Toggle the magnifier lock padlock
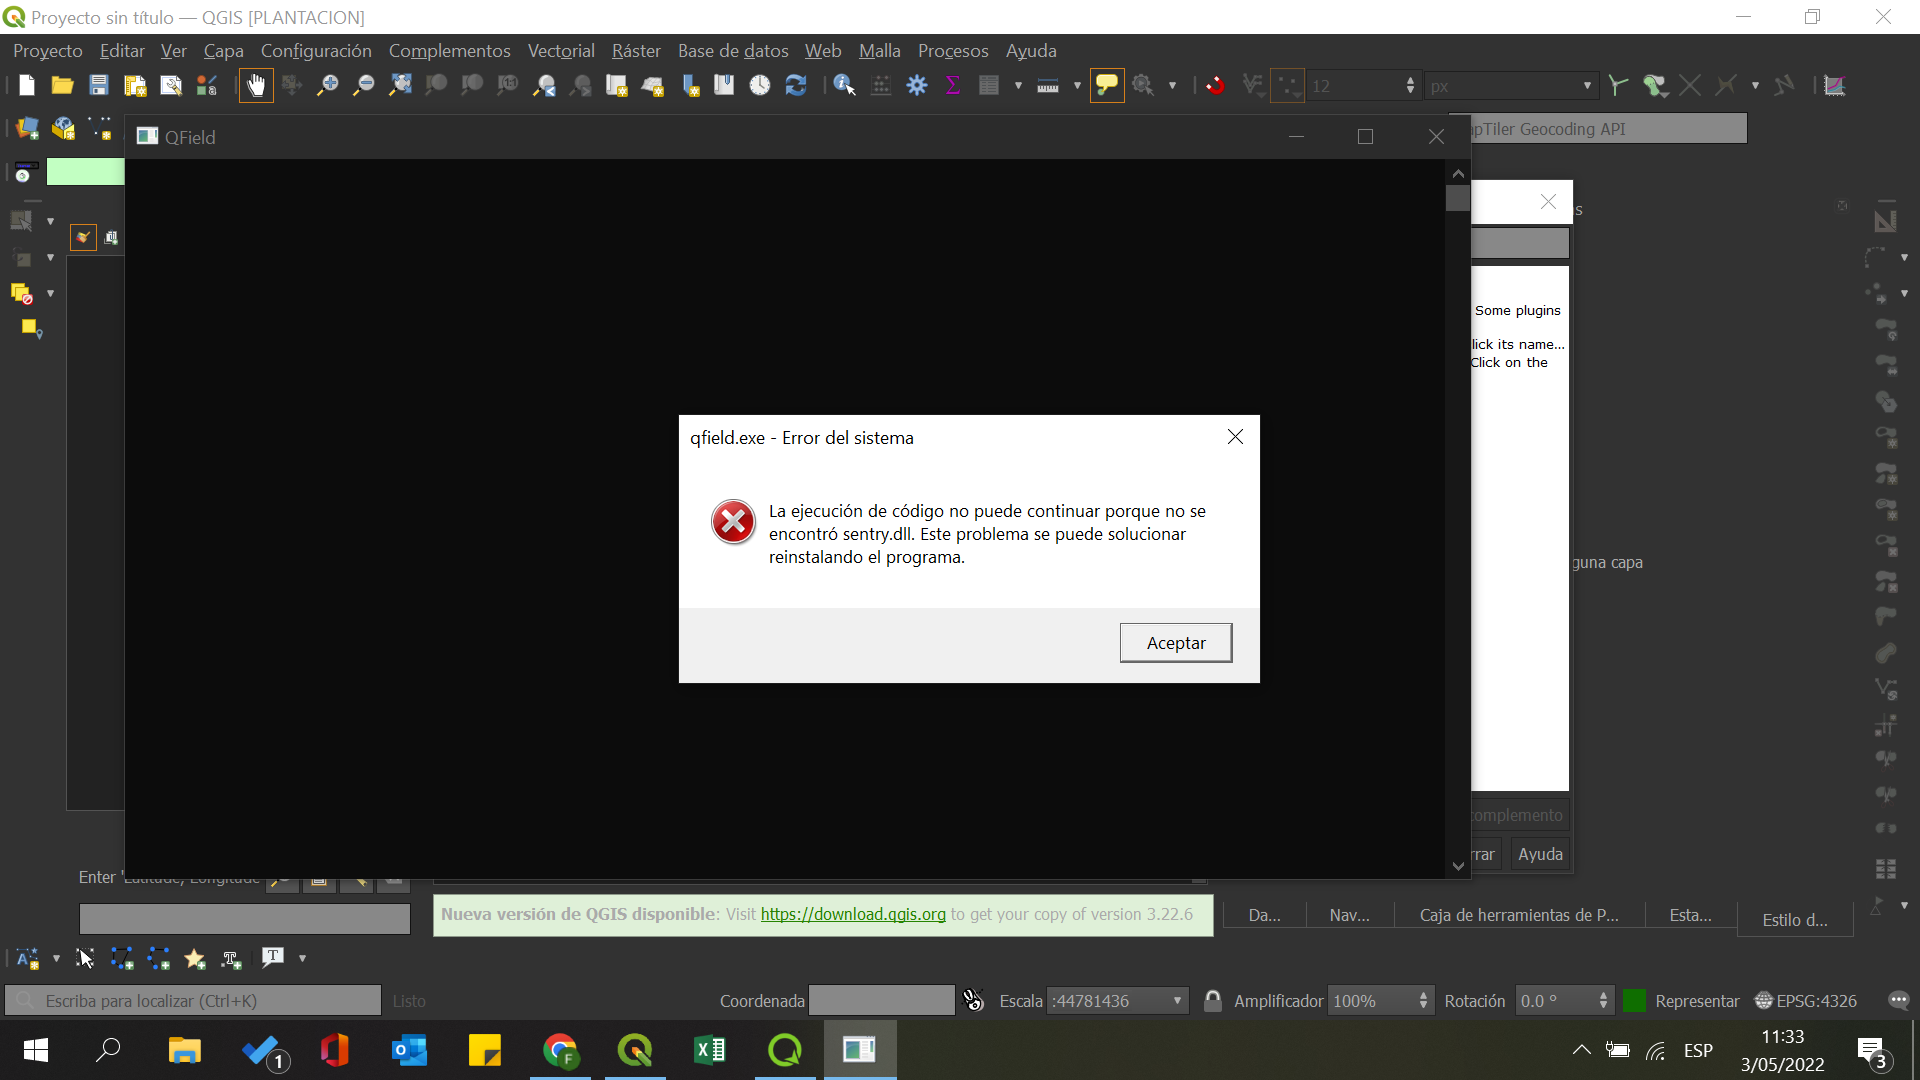This screenshot has width=1920, height=1080. pos(1213,1000)
